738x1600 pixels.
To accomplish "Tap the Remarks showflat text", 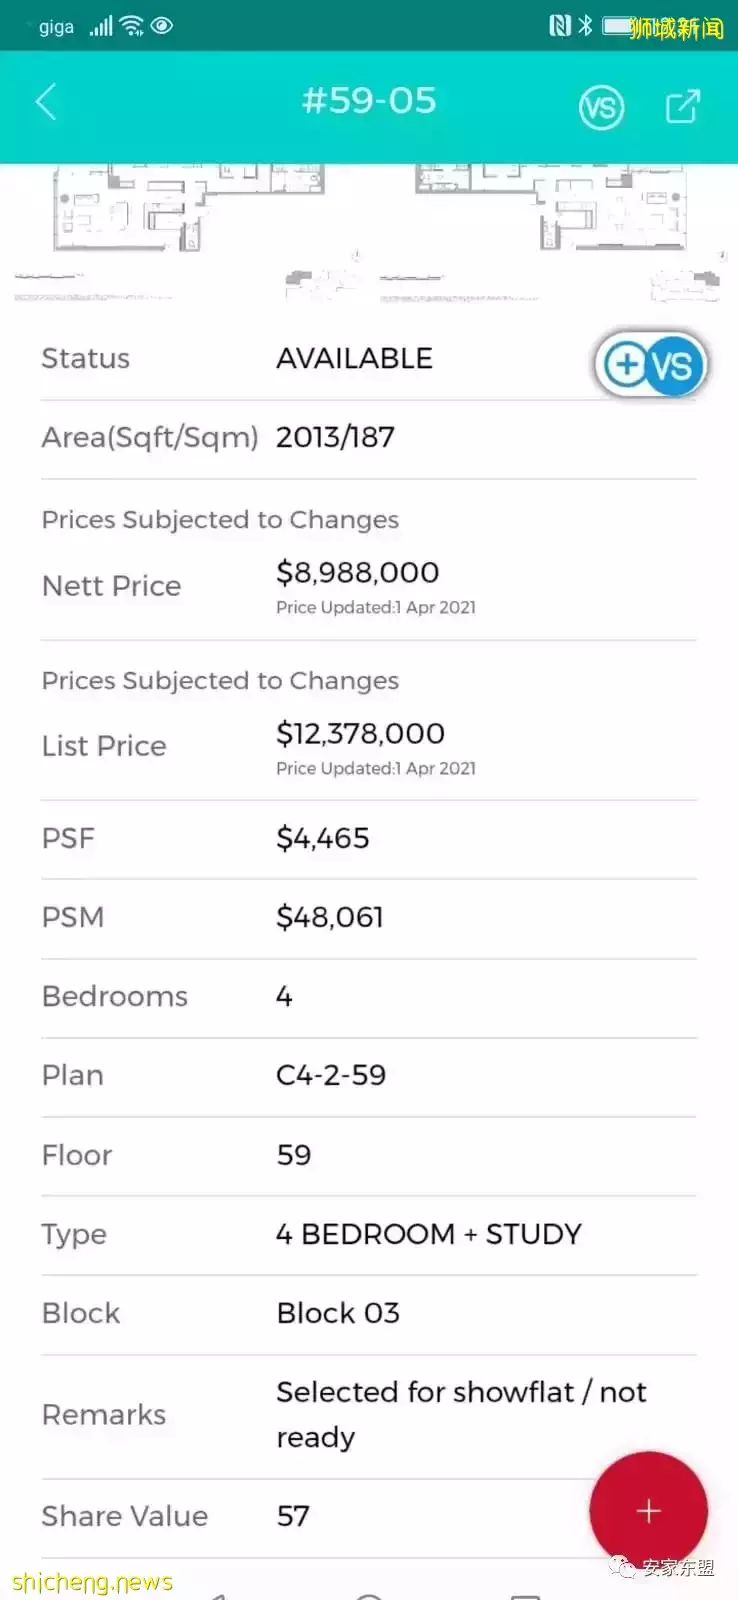I will [460, 1414].
